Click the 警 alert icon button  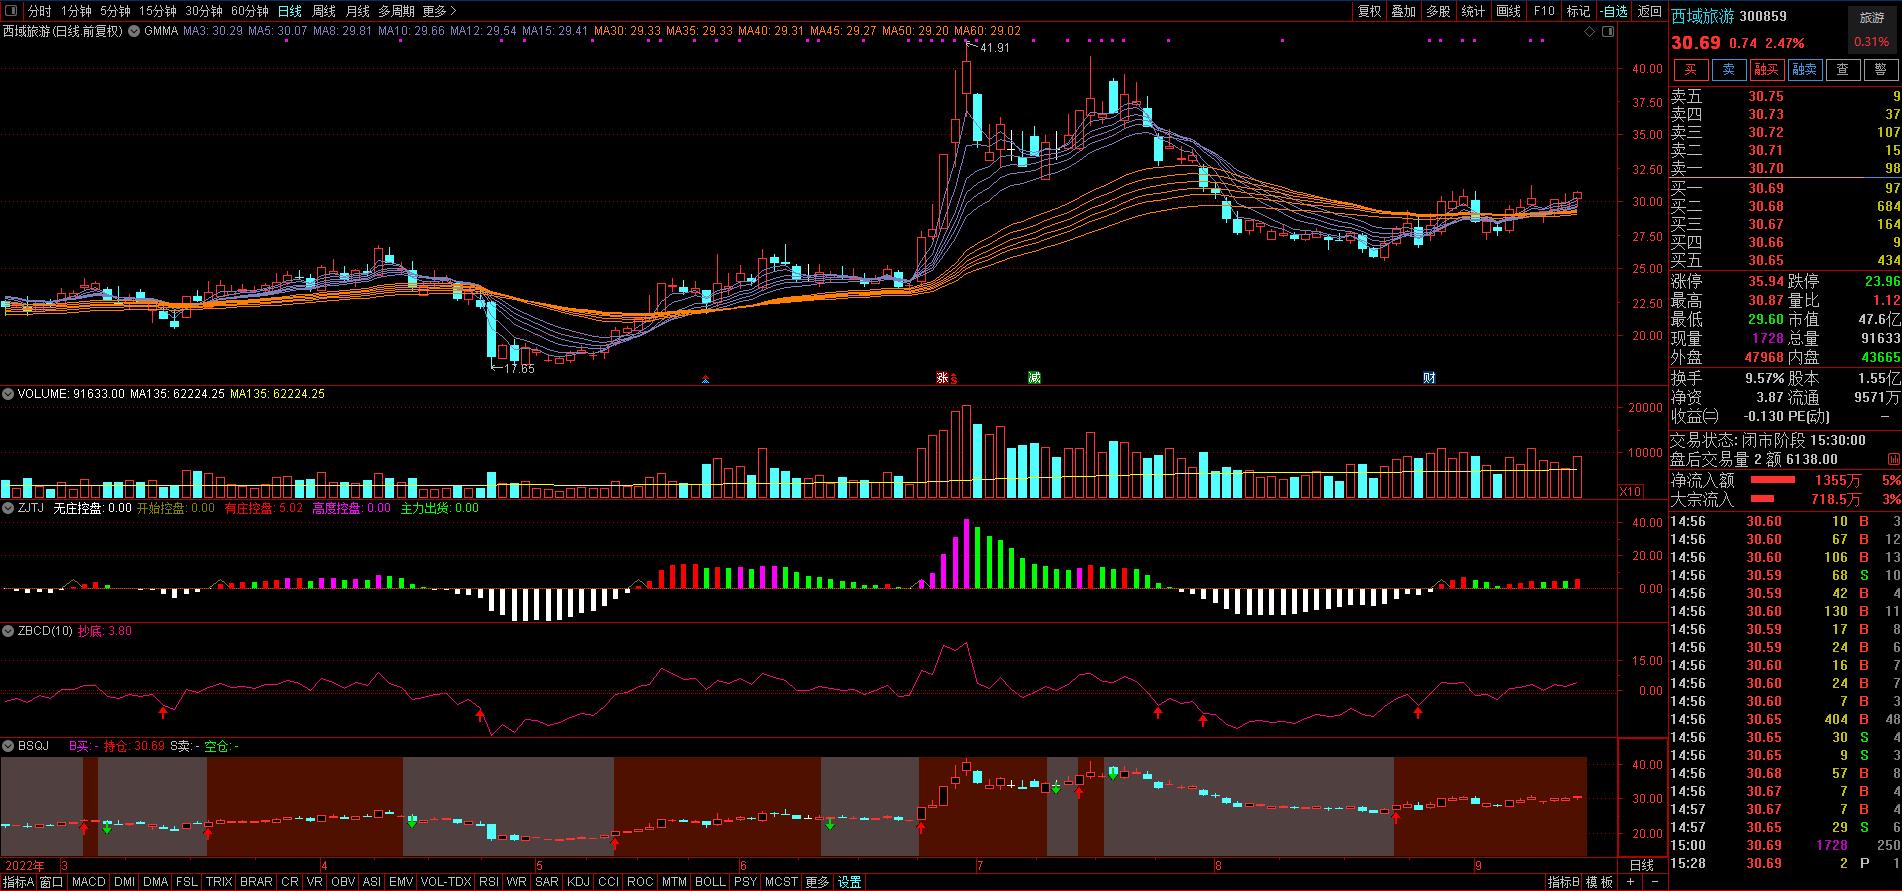click(x=1881, y=69)
